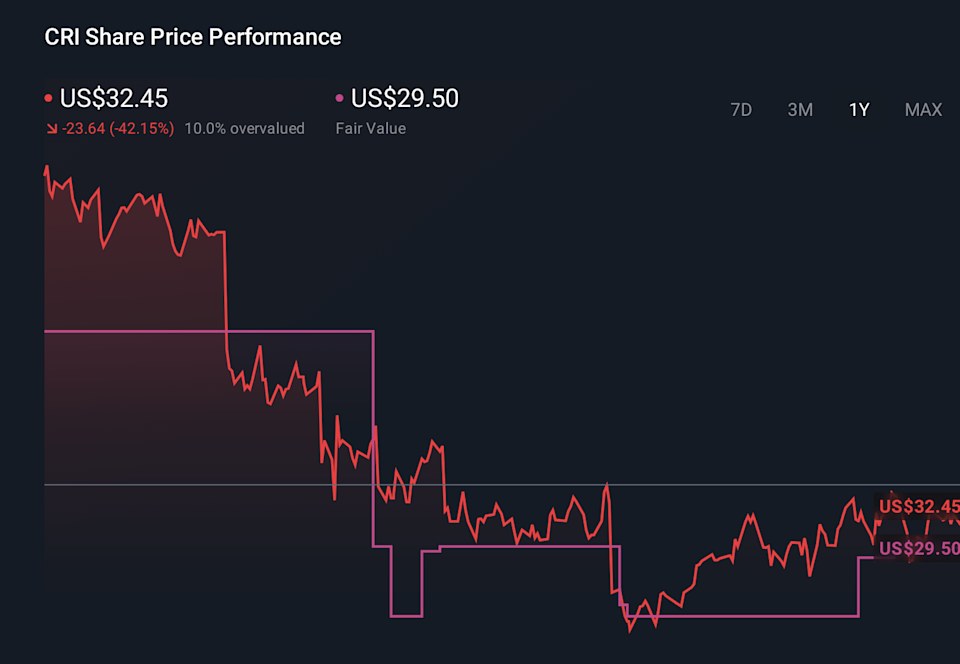Click the lowest trough of the red price line
This screenshot has height=664, width=960.
[x=630, y=631]
